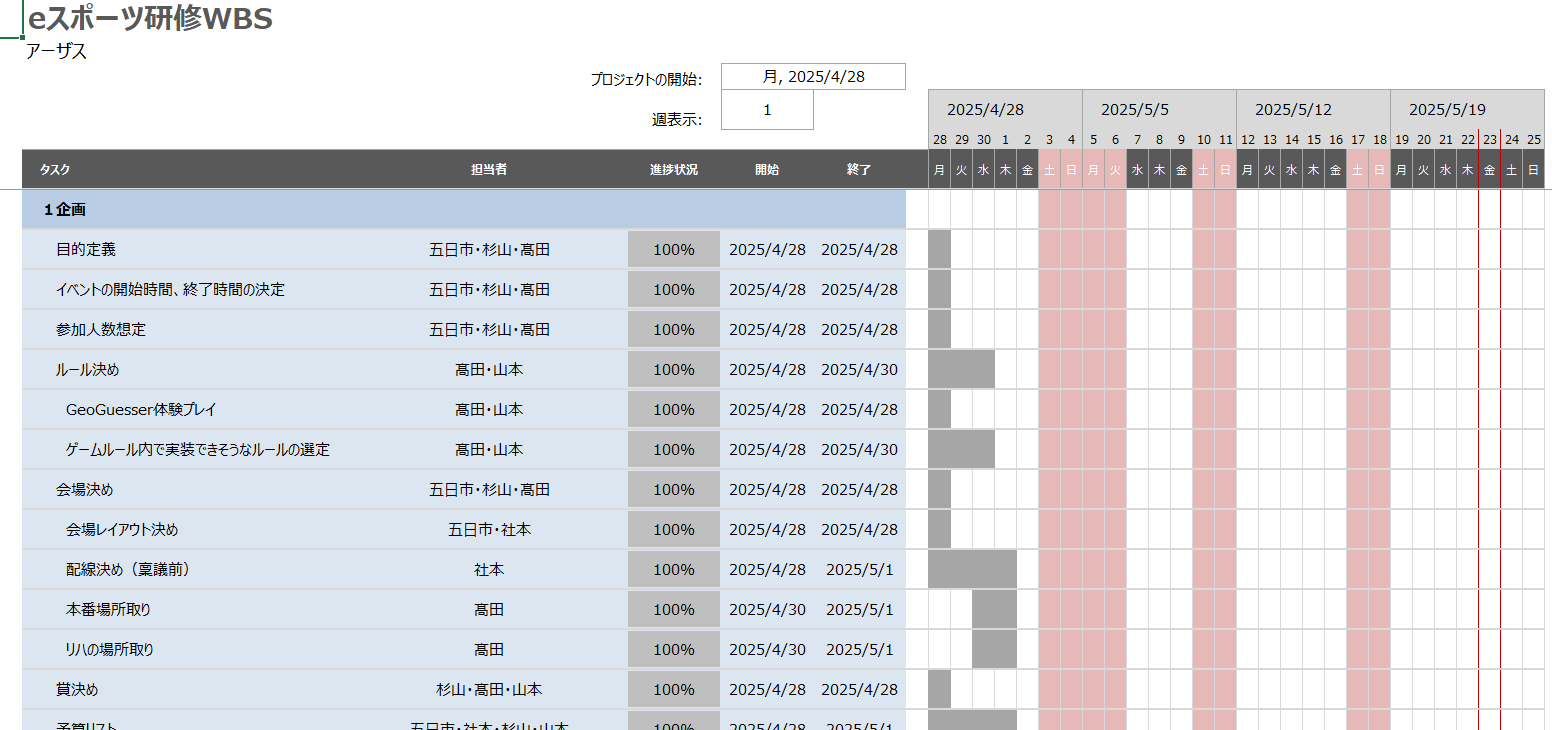
Task: Select the 進捗状況 column header
Action: pyautogui.click(x=673, y=170)
